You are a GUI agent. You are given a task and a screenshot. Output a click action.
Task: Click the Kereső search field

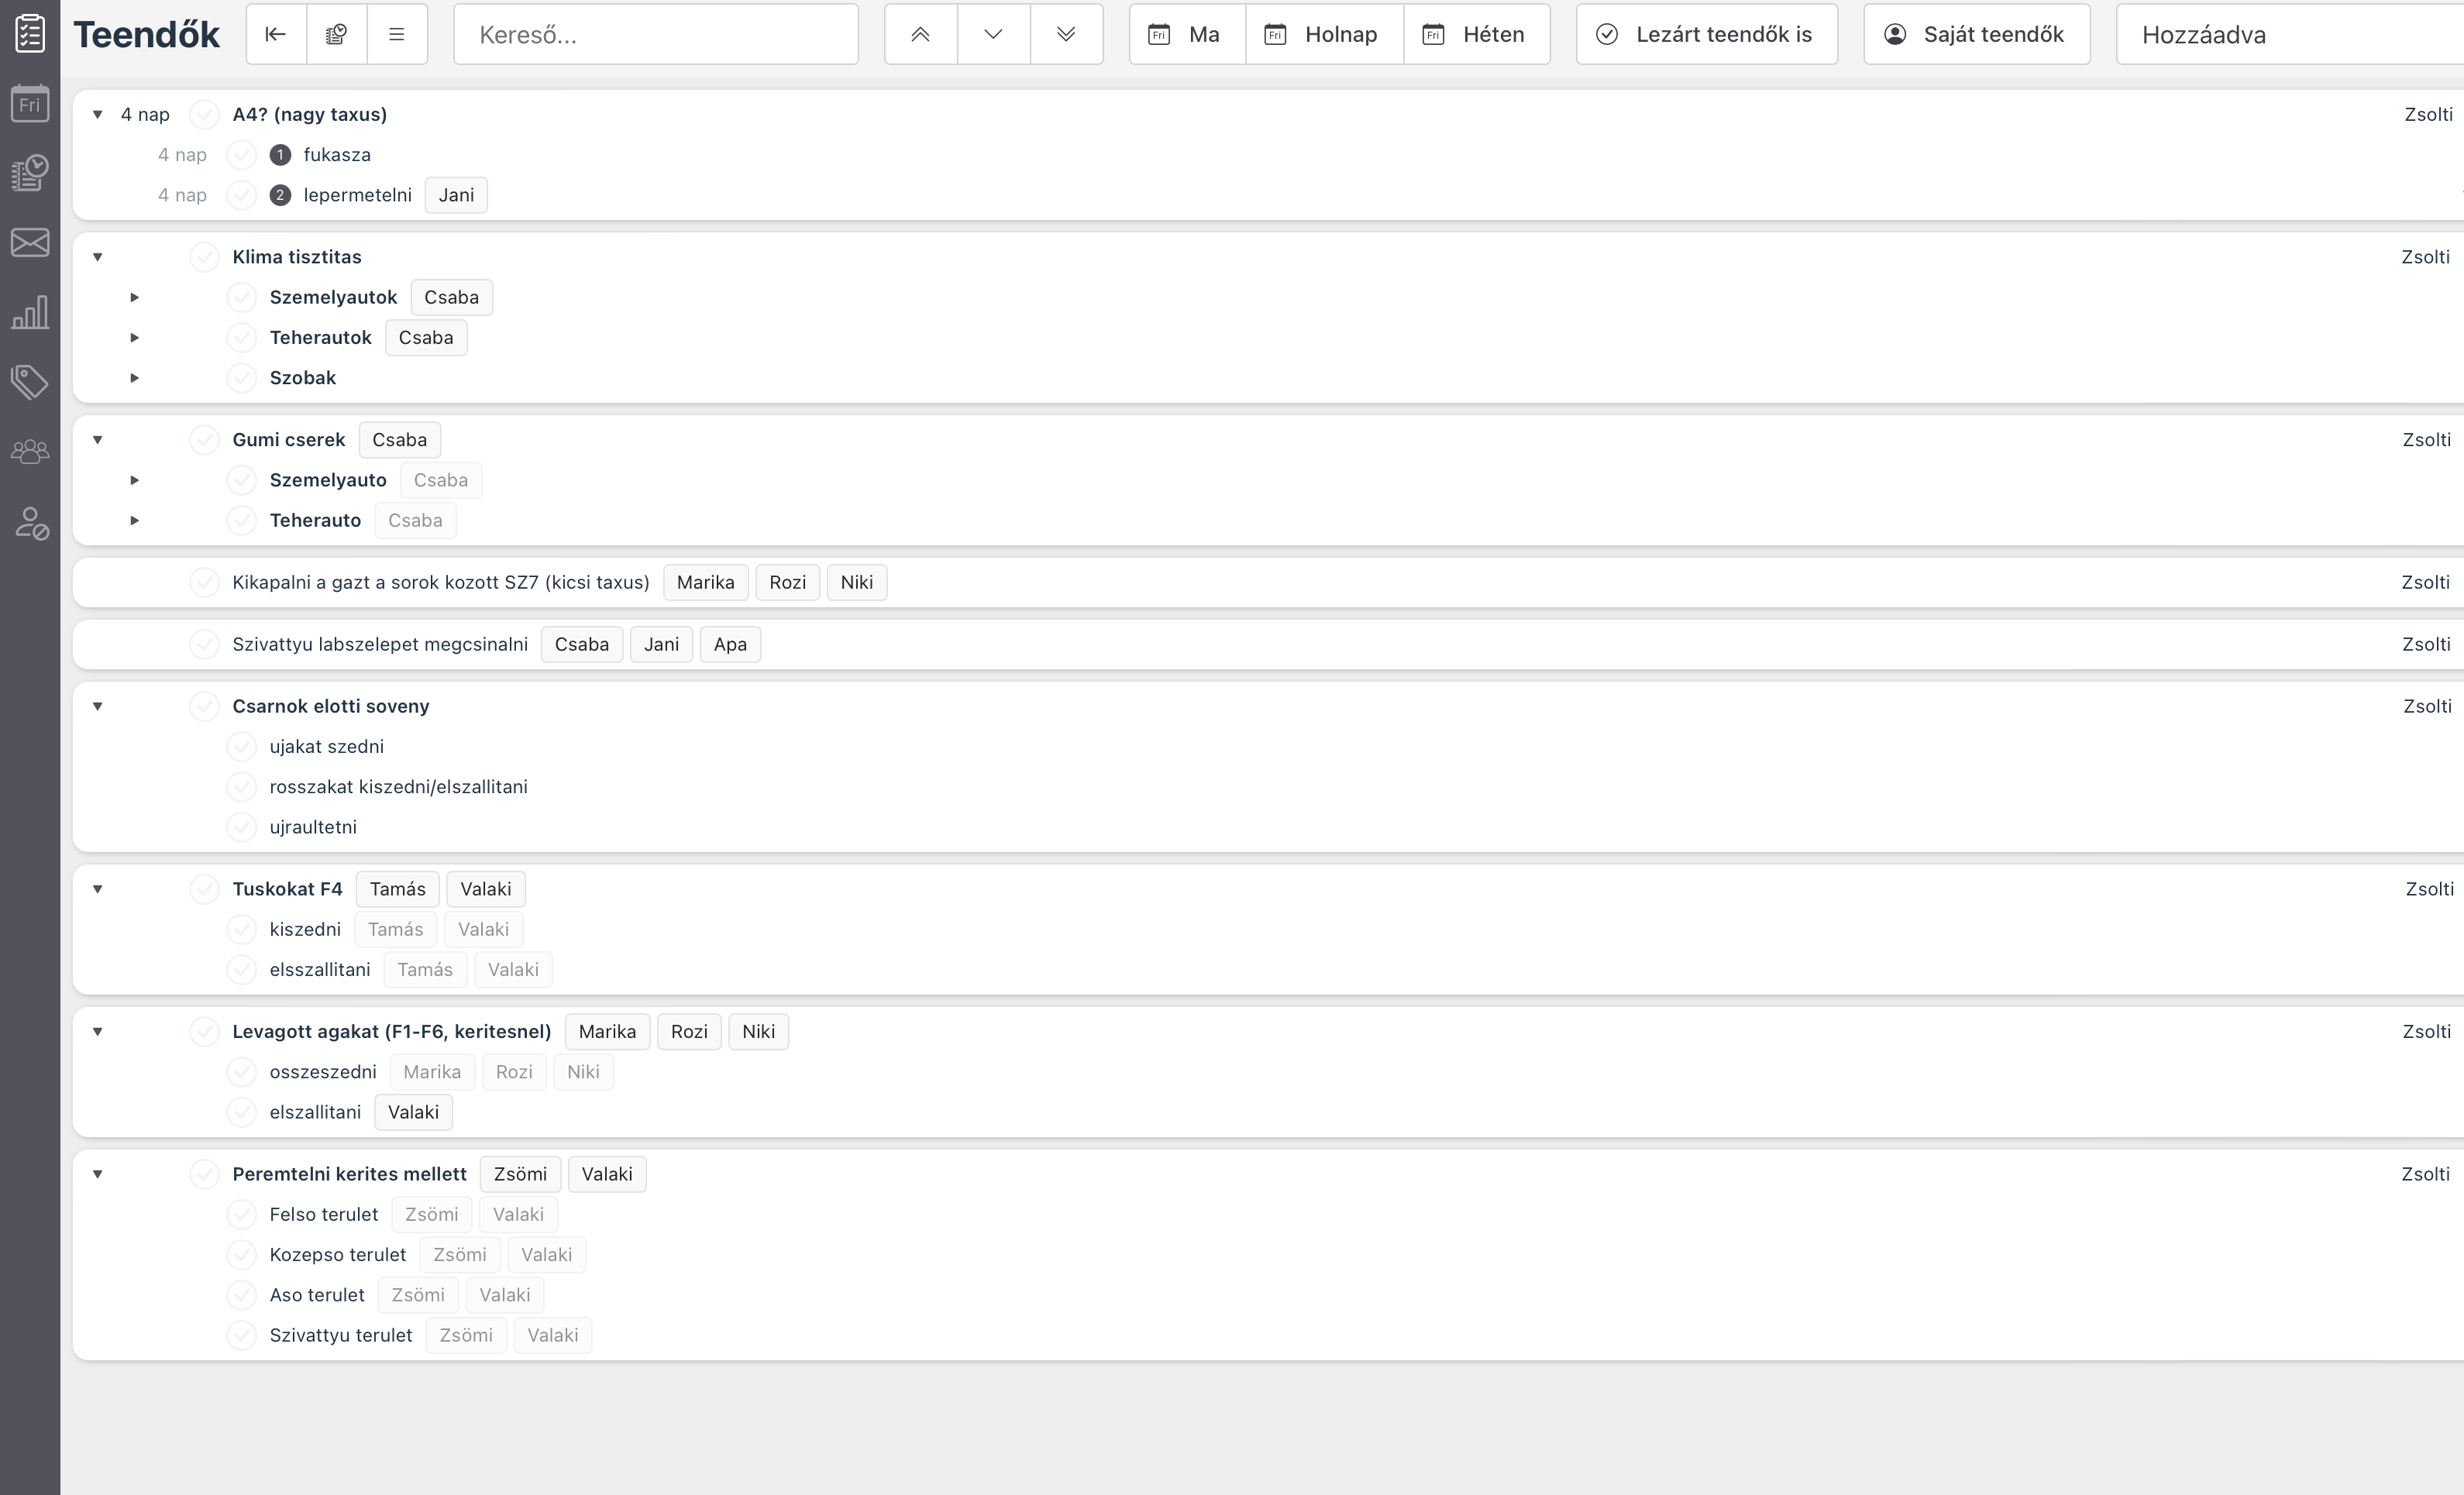click(x=656, y=35)
